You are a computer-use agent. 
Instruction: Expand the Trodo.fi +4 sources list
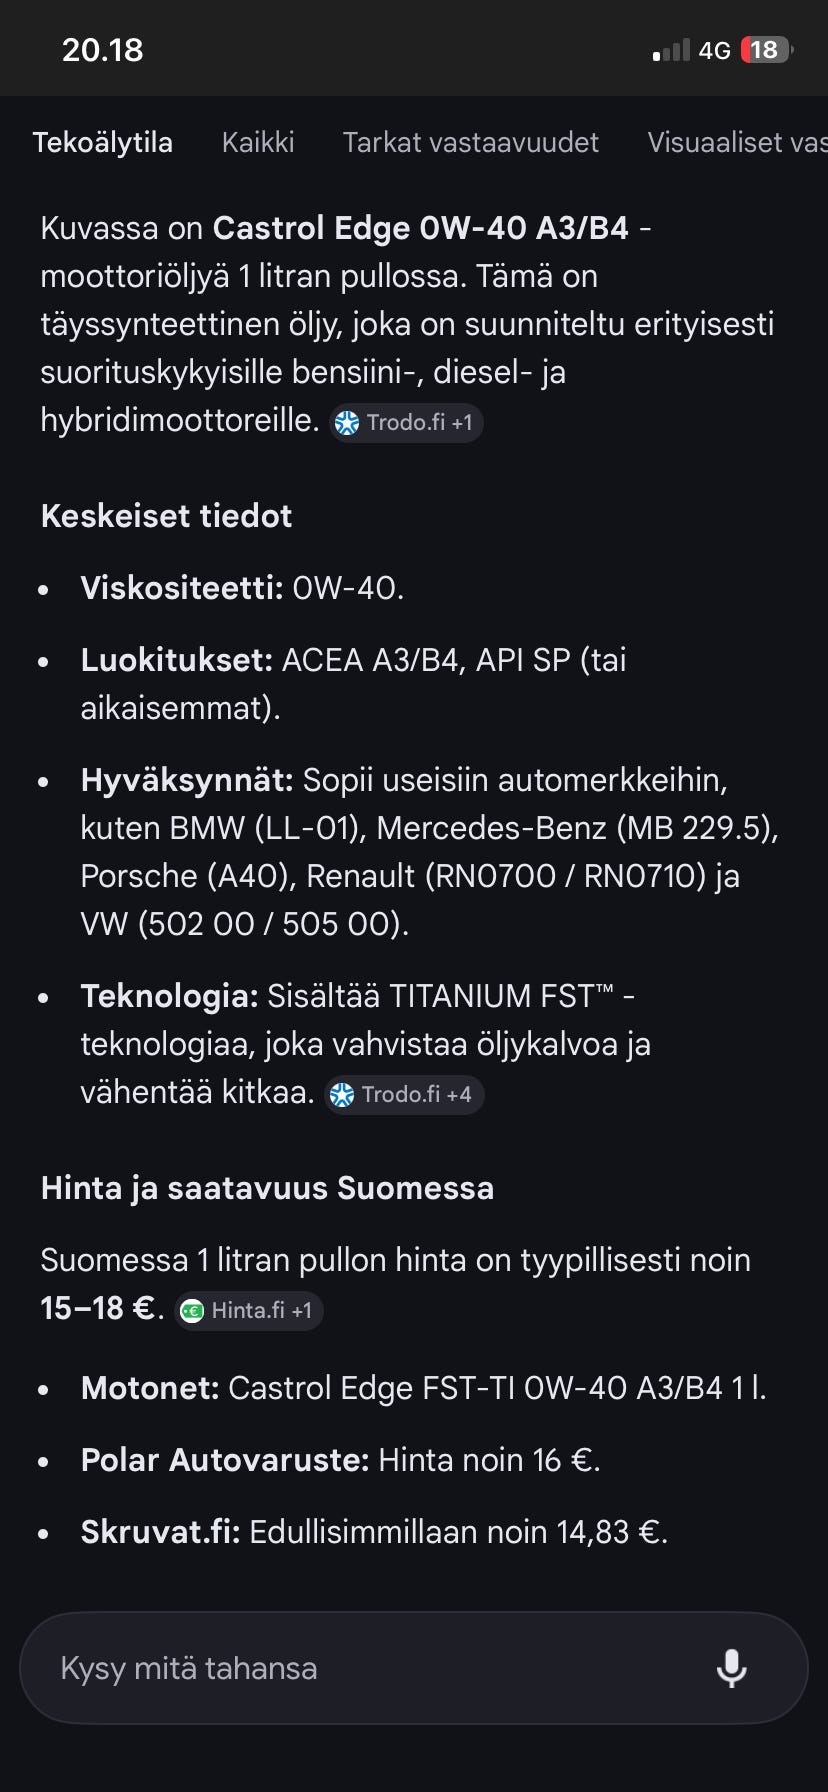(x=404, y=1095)
